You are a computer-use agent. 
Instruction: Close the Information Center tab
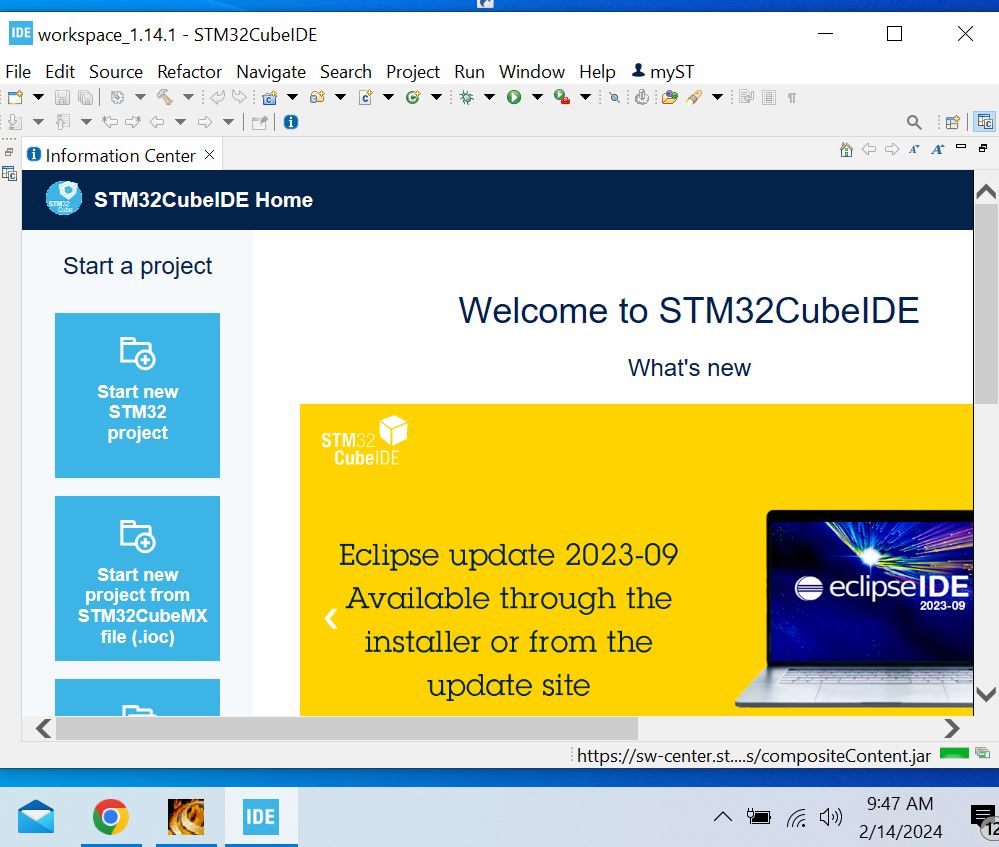point(210,155)
